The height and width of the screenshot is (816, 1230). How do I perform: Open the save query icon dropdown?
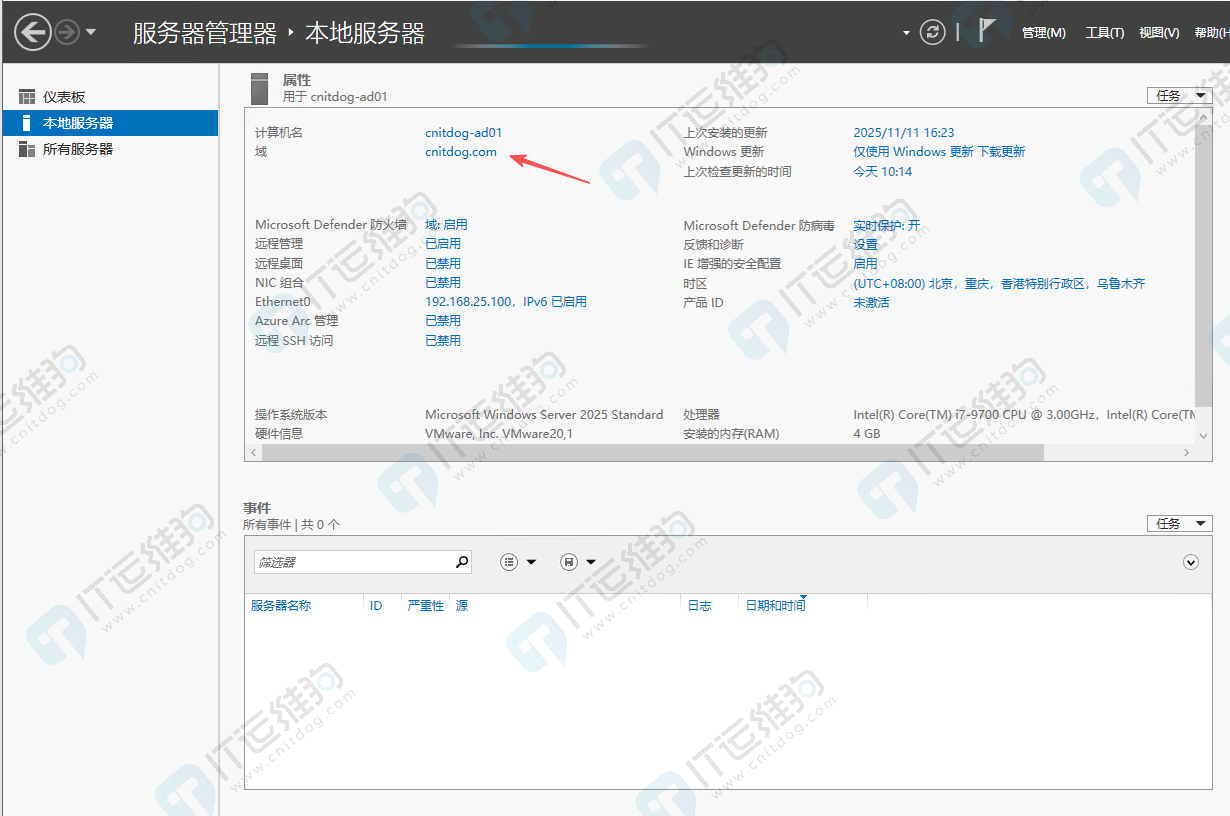point(577,562)
